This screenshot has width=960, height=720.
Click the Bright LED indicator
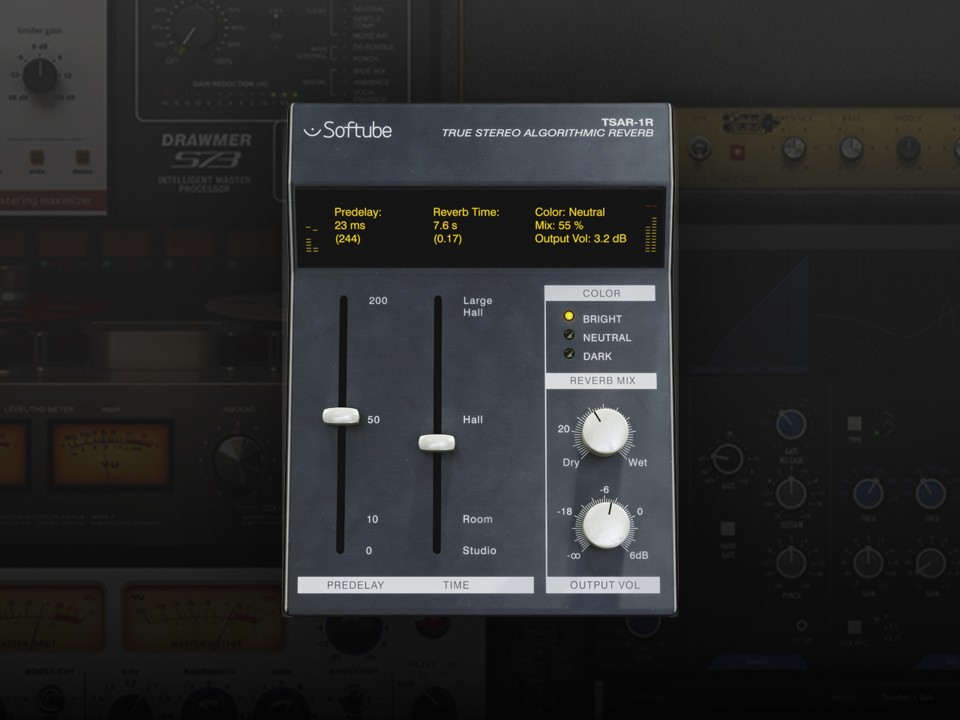pyautogui.click(x=569, y=318)
